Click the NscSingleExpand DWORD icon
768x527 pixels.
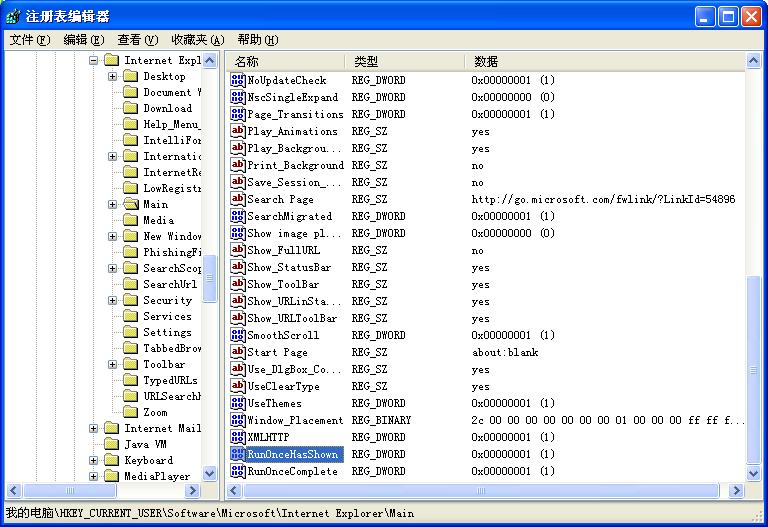coord(238,97)
